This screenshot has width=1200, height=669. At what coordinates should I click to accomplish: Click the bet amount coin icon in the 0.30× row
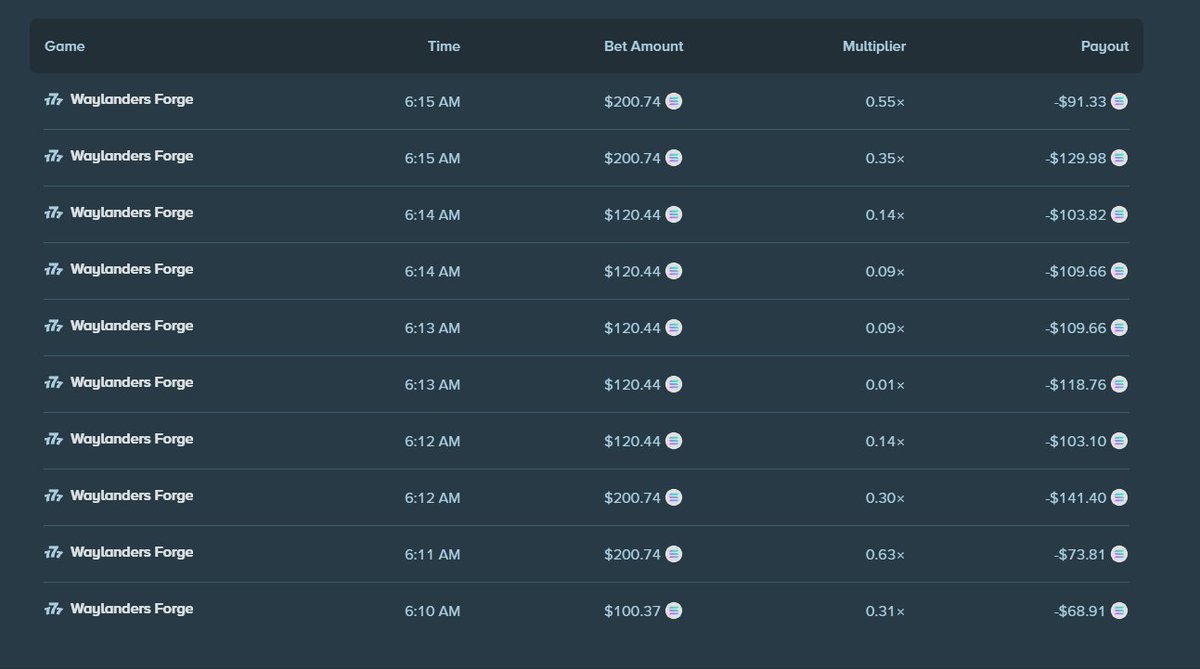tap(674, 497)
